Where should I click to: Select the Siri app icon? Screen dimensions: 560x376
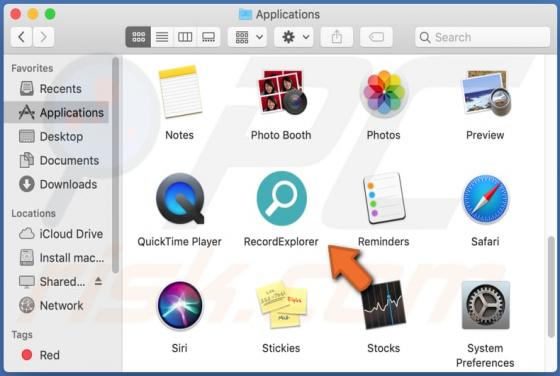coord(180,306)
